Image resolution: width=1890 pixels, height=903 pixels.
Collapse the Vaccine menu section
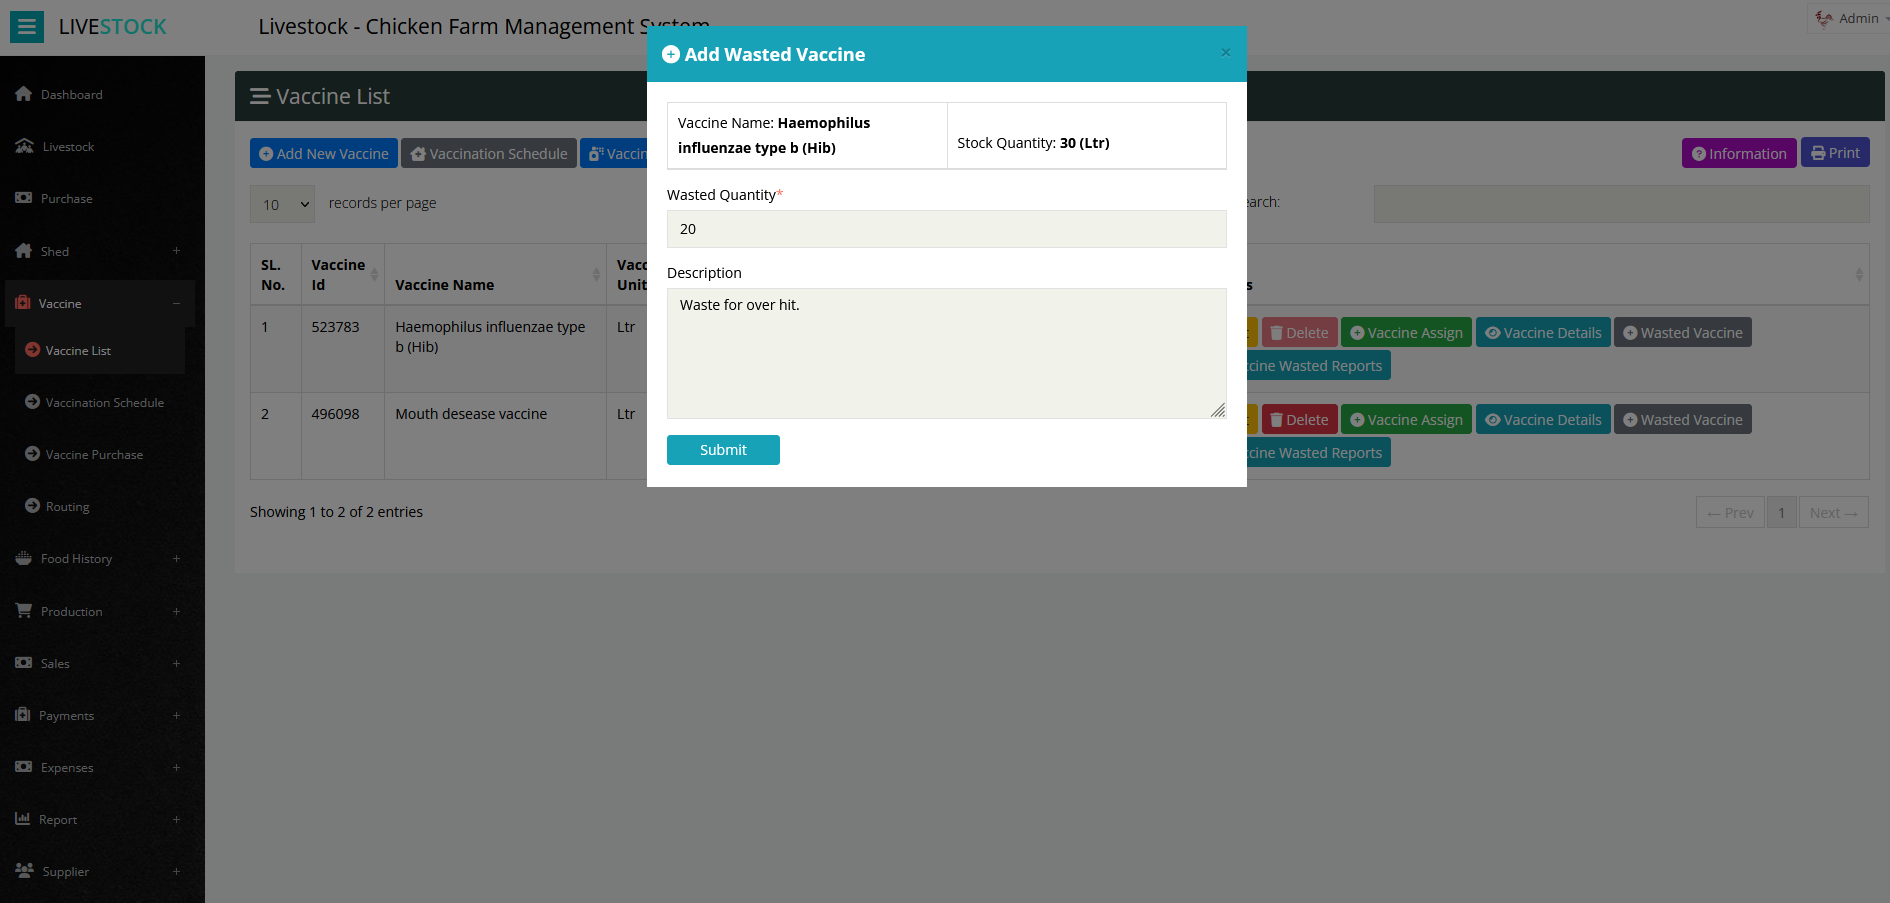pyautogui.click(x=176, y=303)
